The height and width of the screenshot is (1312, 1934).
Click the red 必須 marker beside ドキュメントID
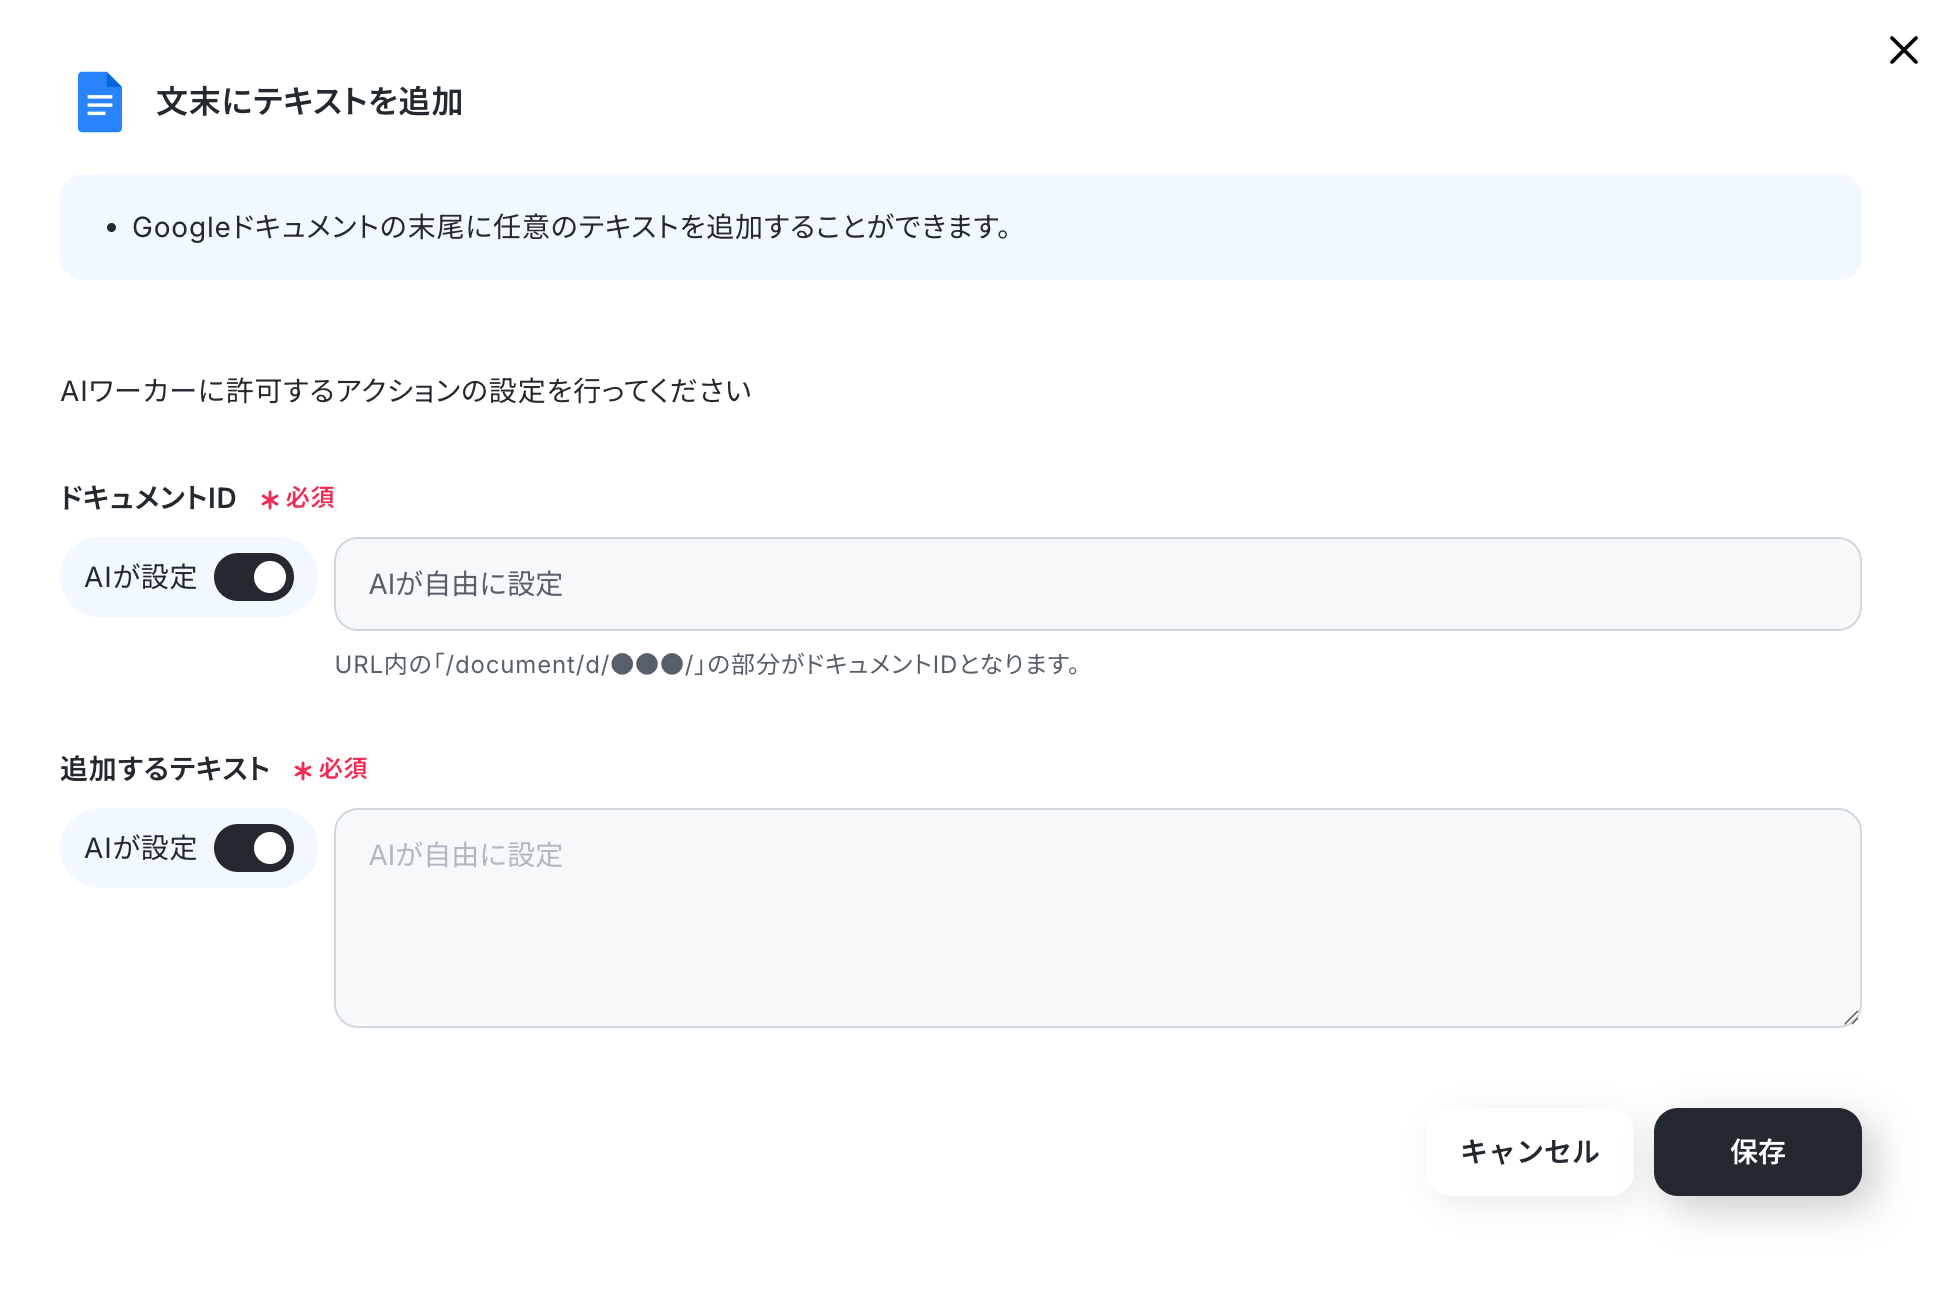click(298, 498)
